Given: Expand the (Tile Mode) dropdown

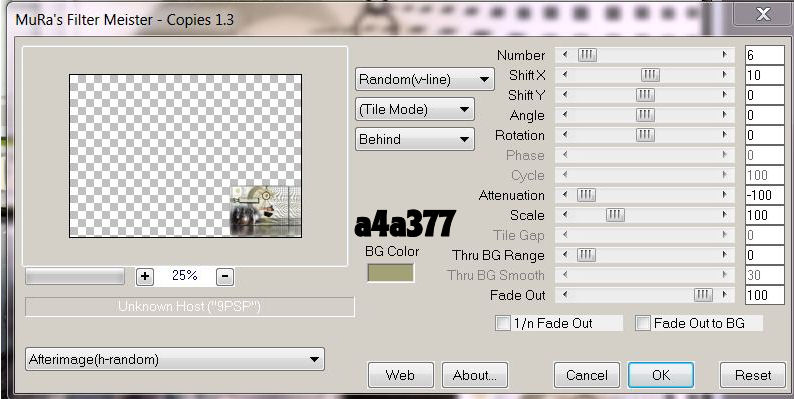Looking at the screenshot, I should pyautogui.click(x=415, y=109).
